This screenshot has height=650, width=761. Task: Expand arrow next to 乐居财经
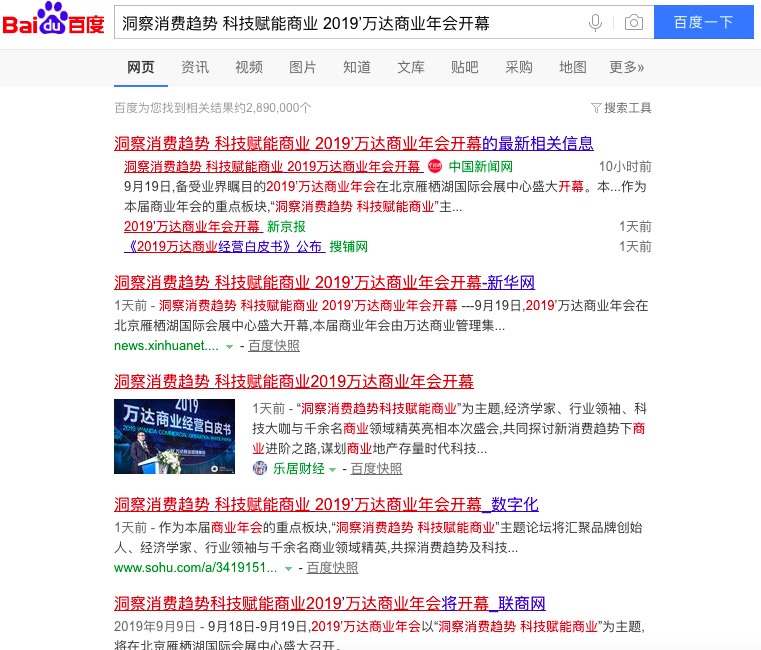(x=332, y=469)
